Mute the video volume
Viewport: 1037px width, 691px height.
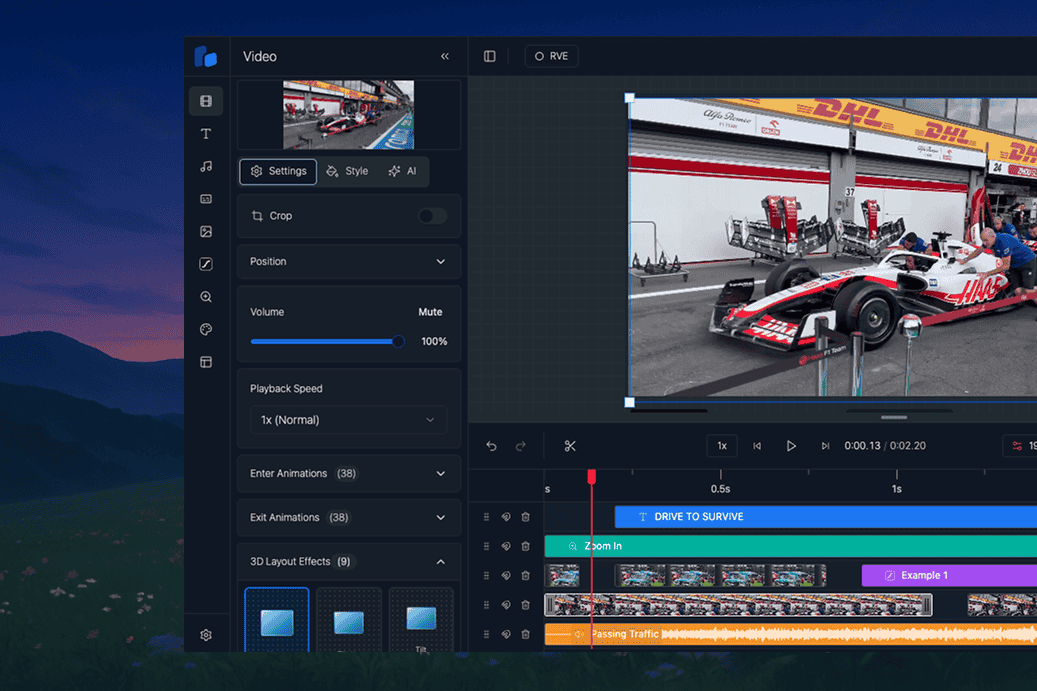tap(430, 311)
